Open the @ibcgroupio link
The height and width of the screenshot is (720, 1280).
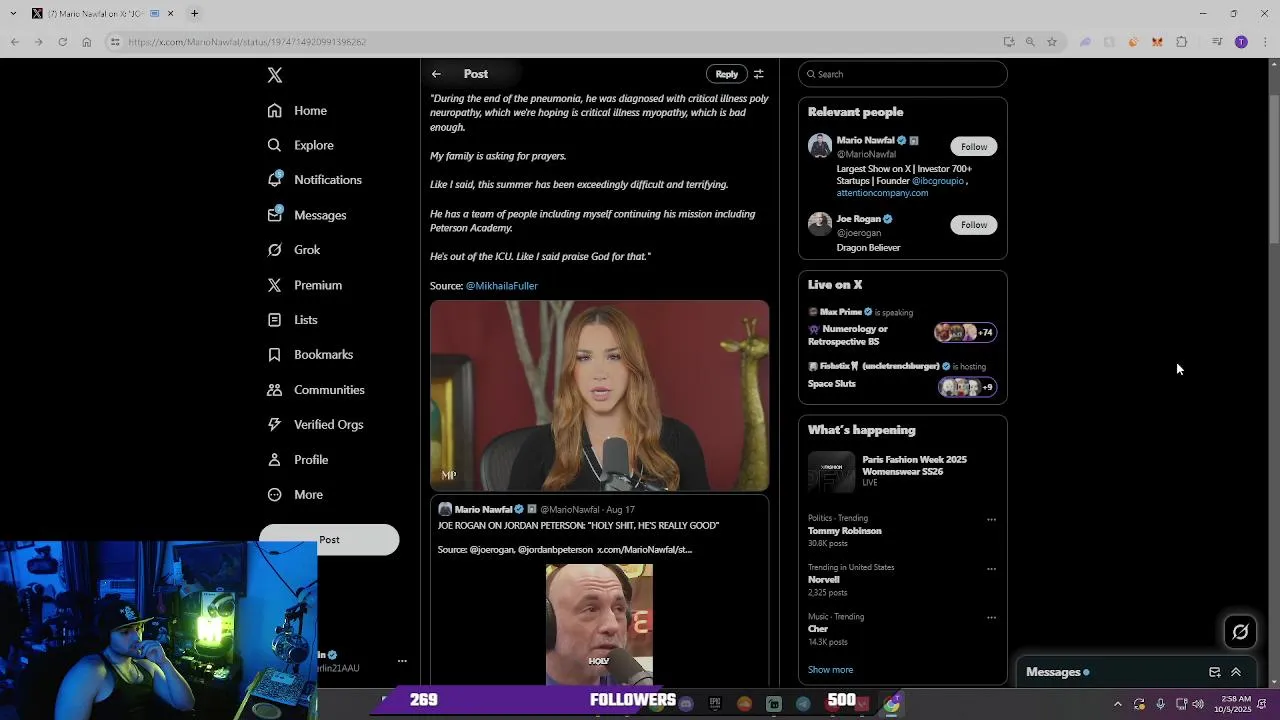coord(938,181)
